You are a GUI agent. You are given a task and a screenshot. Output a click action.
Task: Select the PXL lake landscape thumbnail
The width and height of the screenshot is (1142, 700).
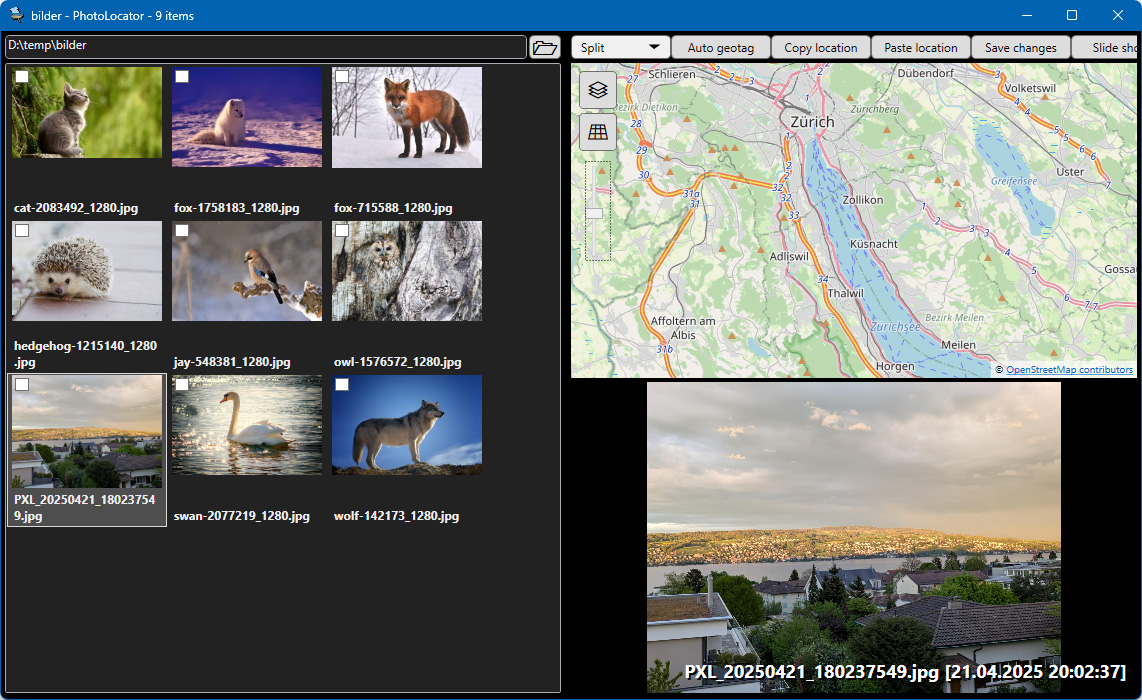(87, 431)
